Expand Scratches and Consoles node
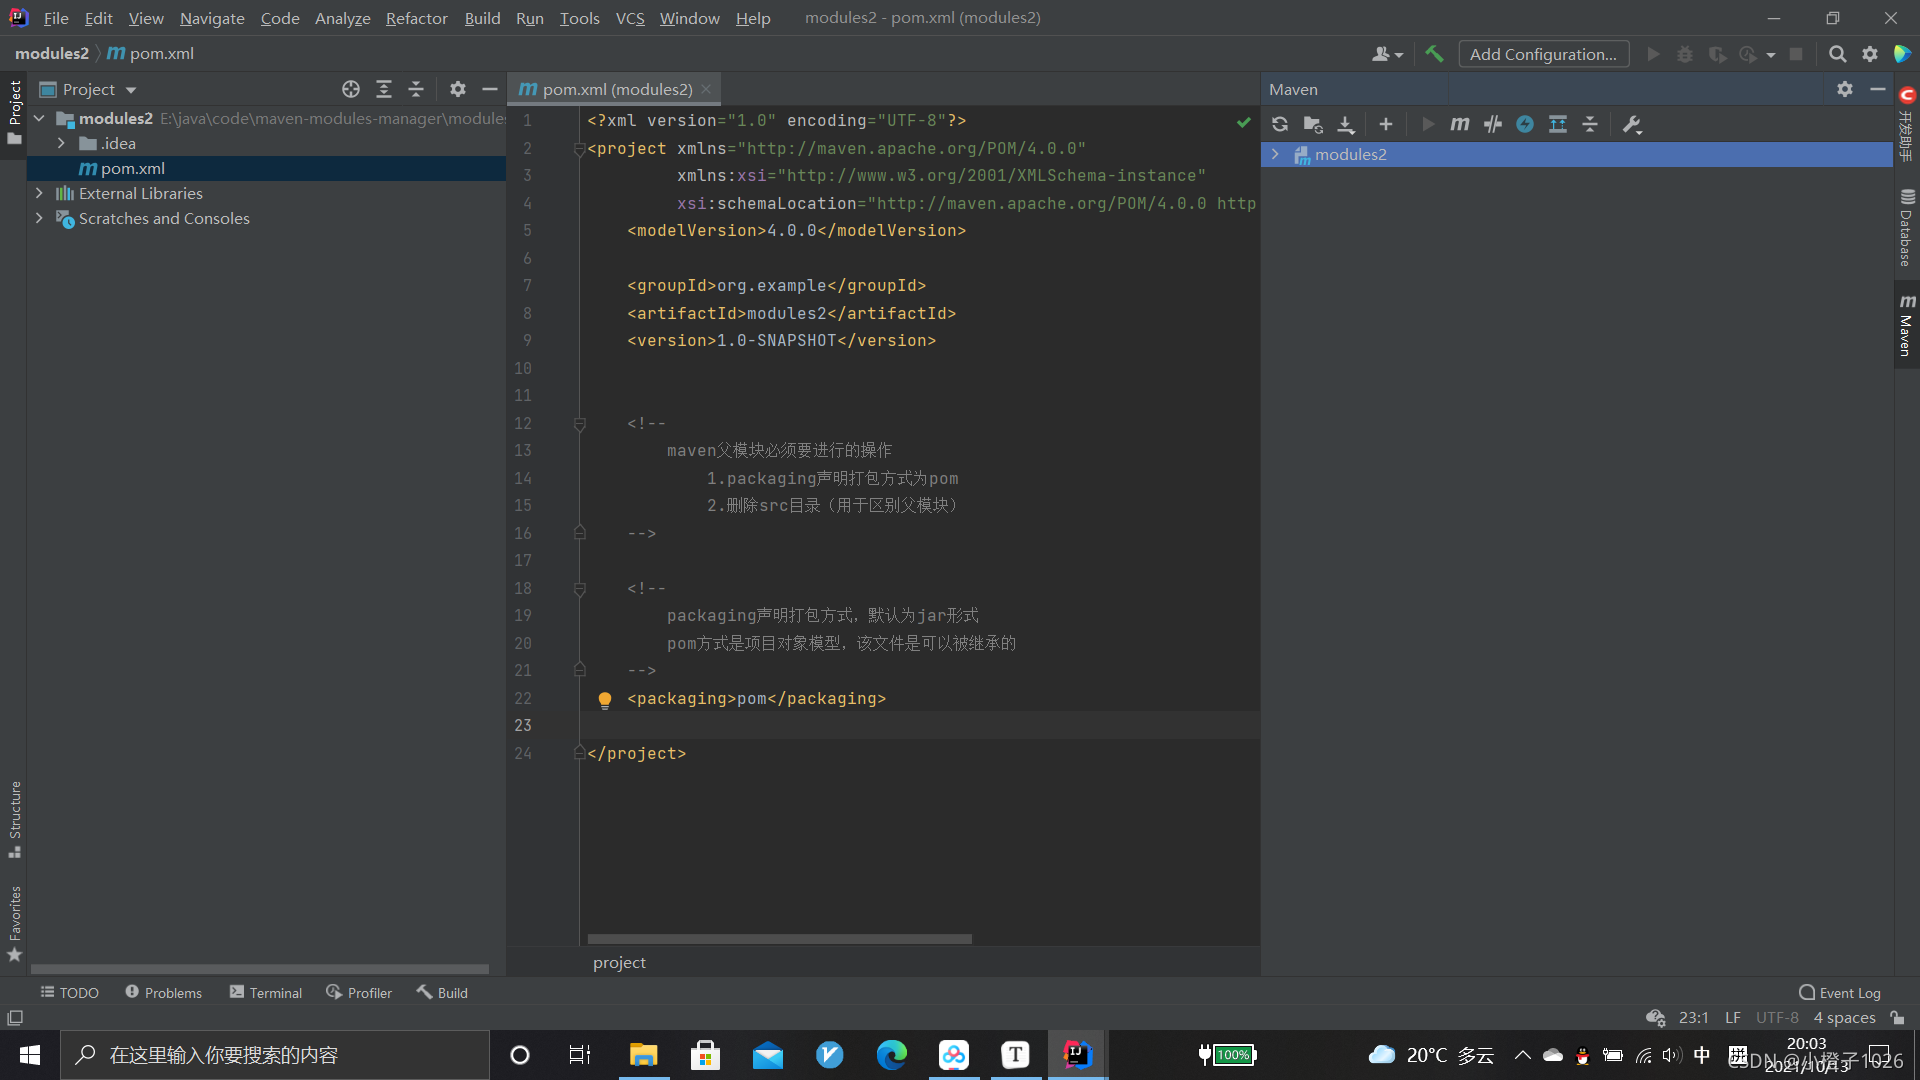Screen dimensions: 1920x1080 click(x=39, y=218)
